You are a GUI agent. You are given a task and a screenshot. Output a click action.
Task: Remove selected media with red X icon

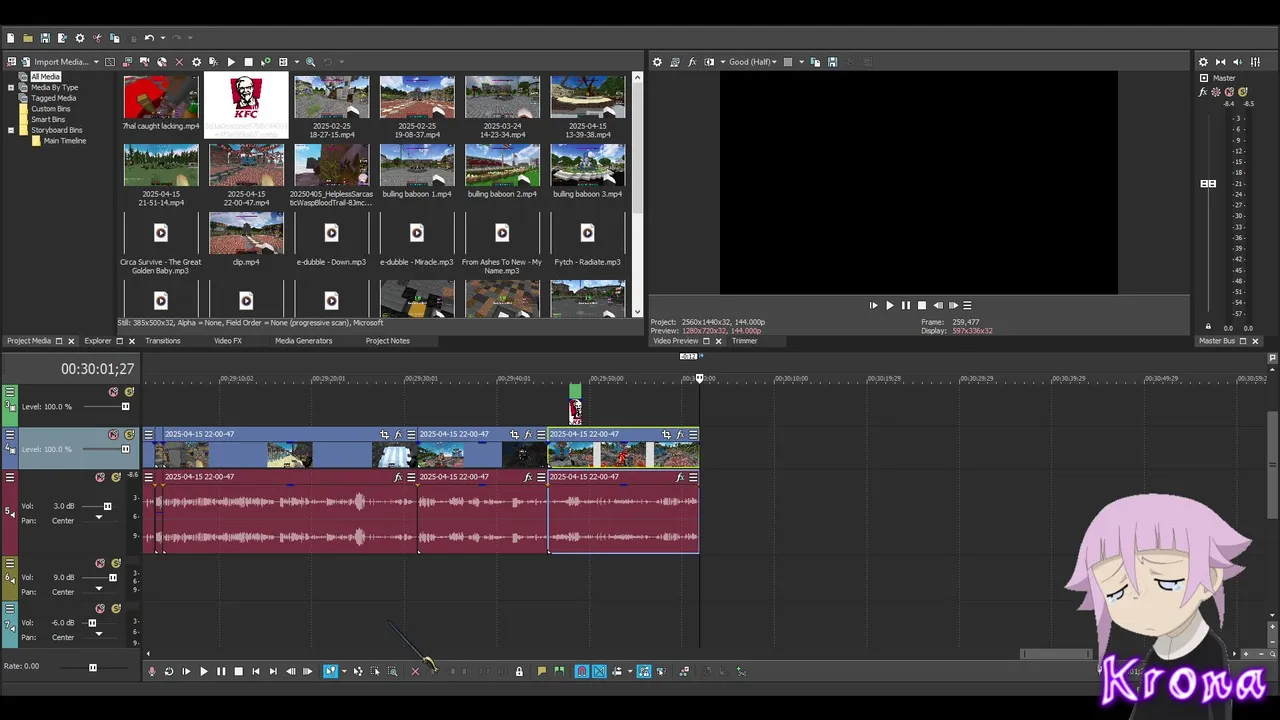[179, 62]
